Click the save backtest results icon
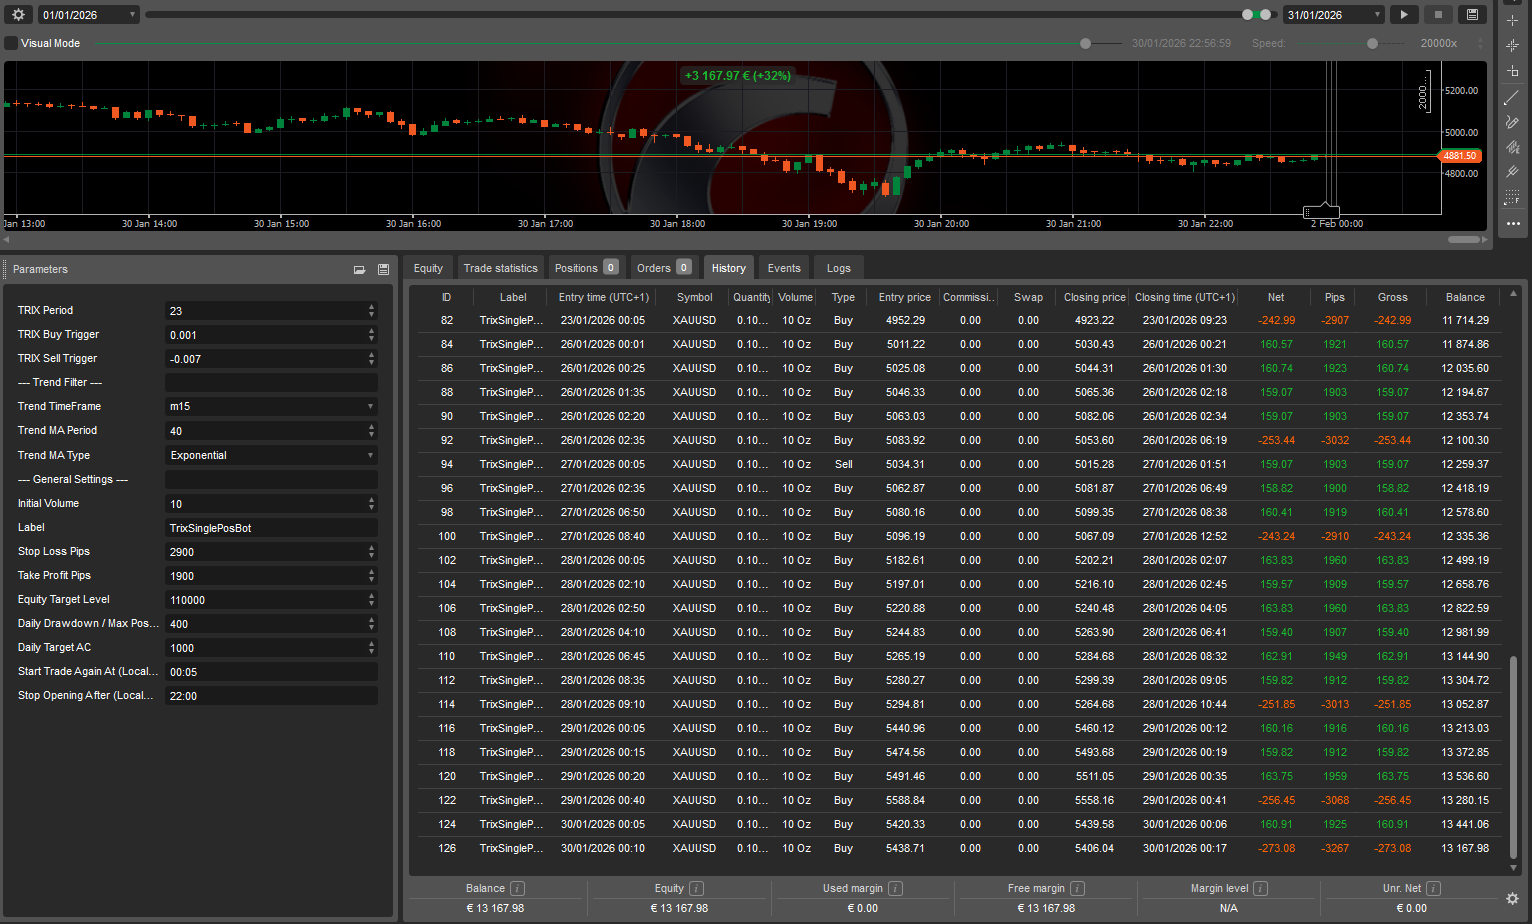Viewport: 1532px width, 924px height. [1472, 14]
